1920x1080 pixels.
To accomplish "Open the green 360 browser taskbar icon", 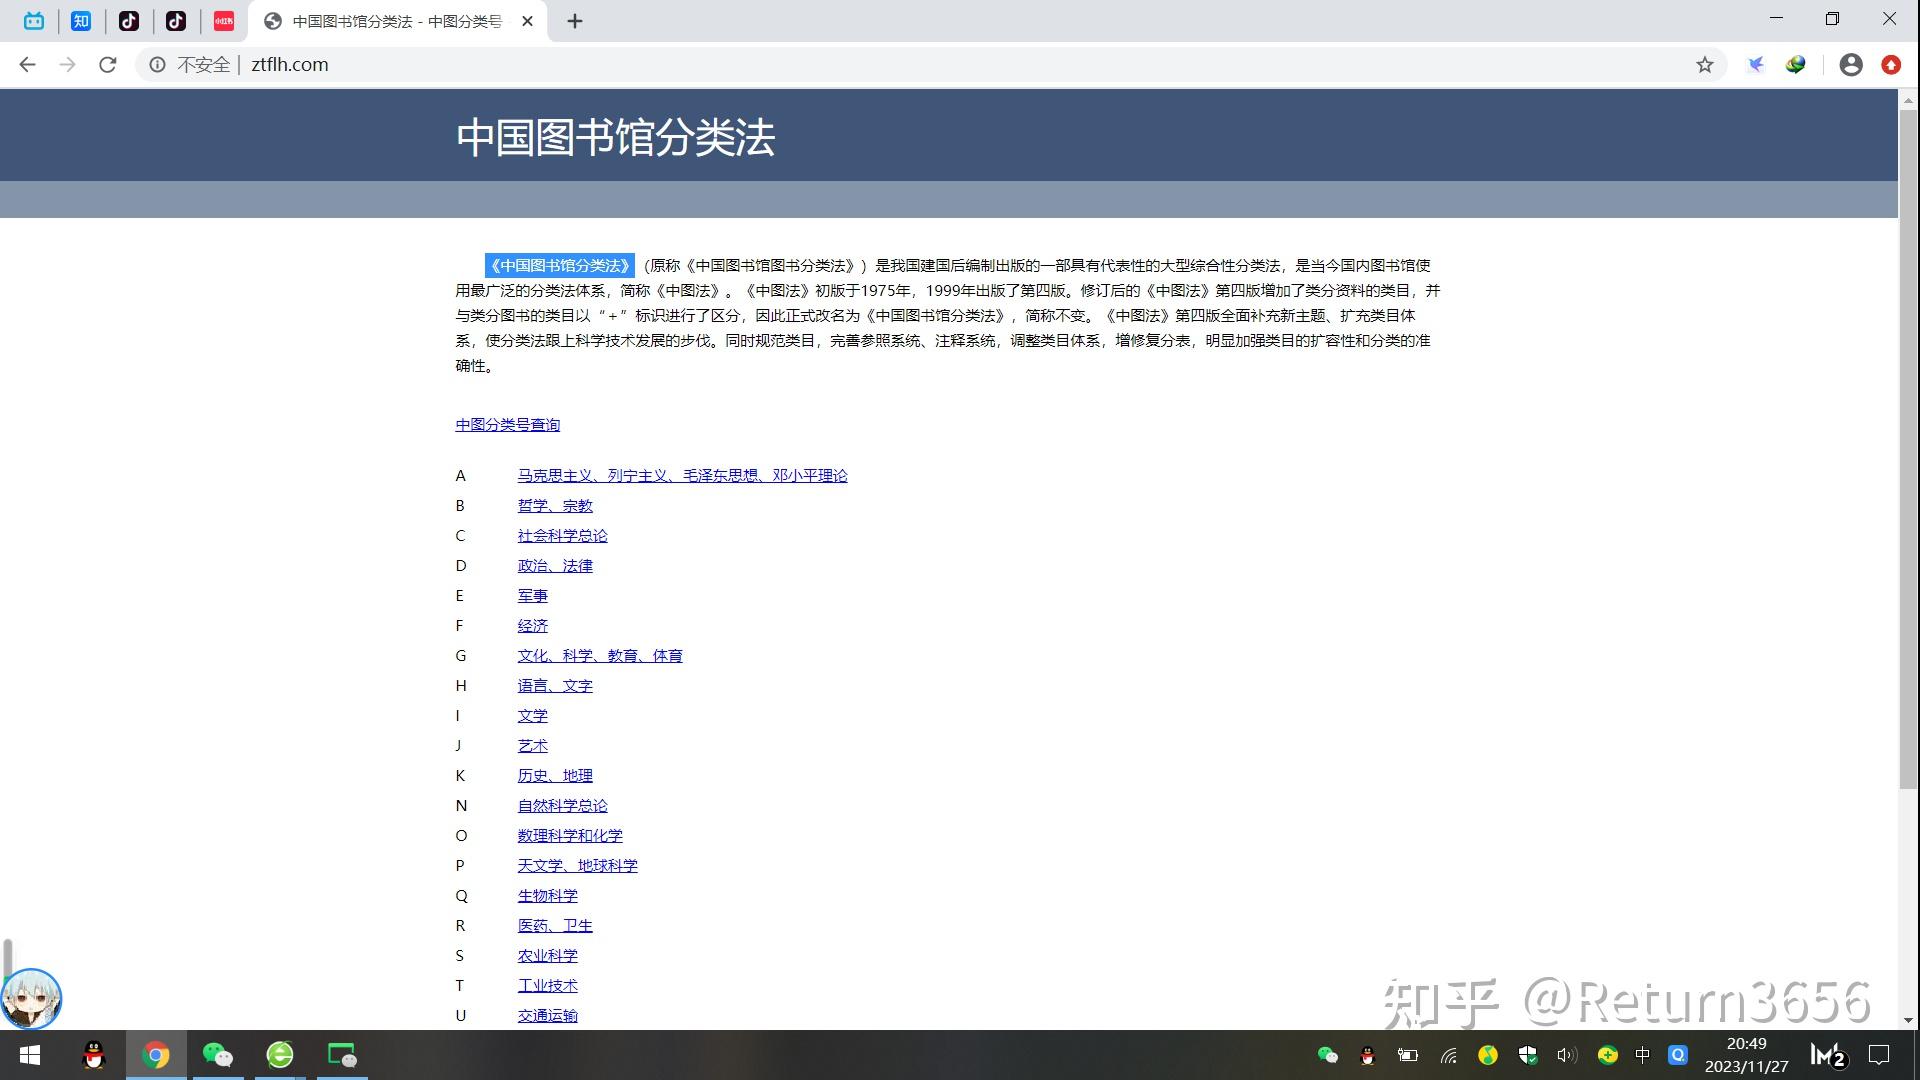I will [280, 1055].
